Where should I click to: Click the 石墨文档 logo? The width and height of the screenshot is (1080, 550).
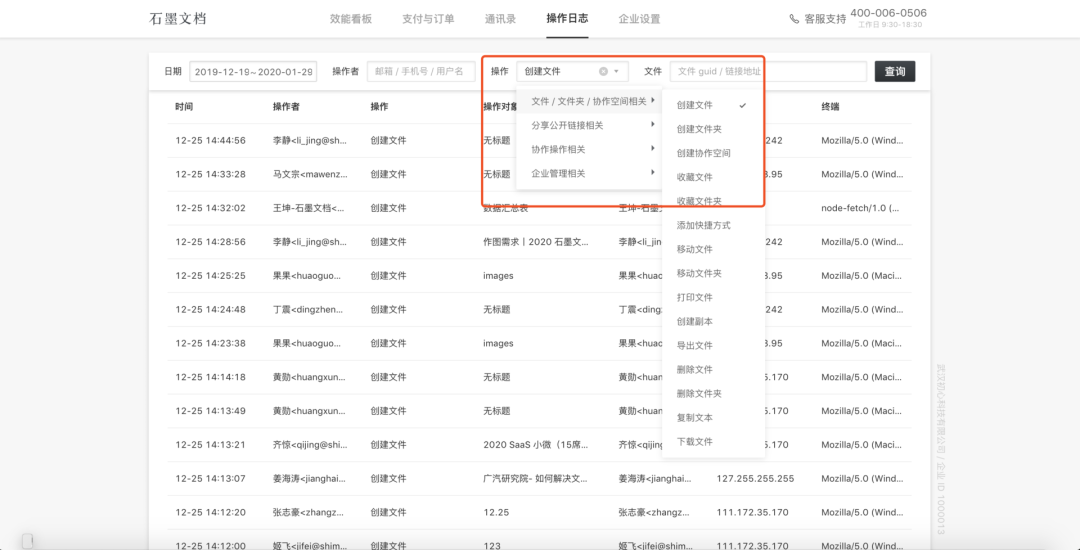[178, 19]
